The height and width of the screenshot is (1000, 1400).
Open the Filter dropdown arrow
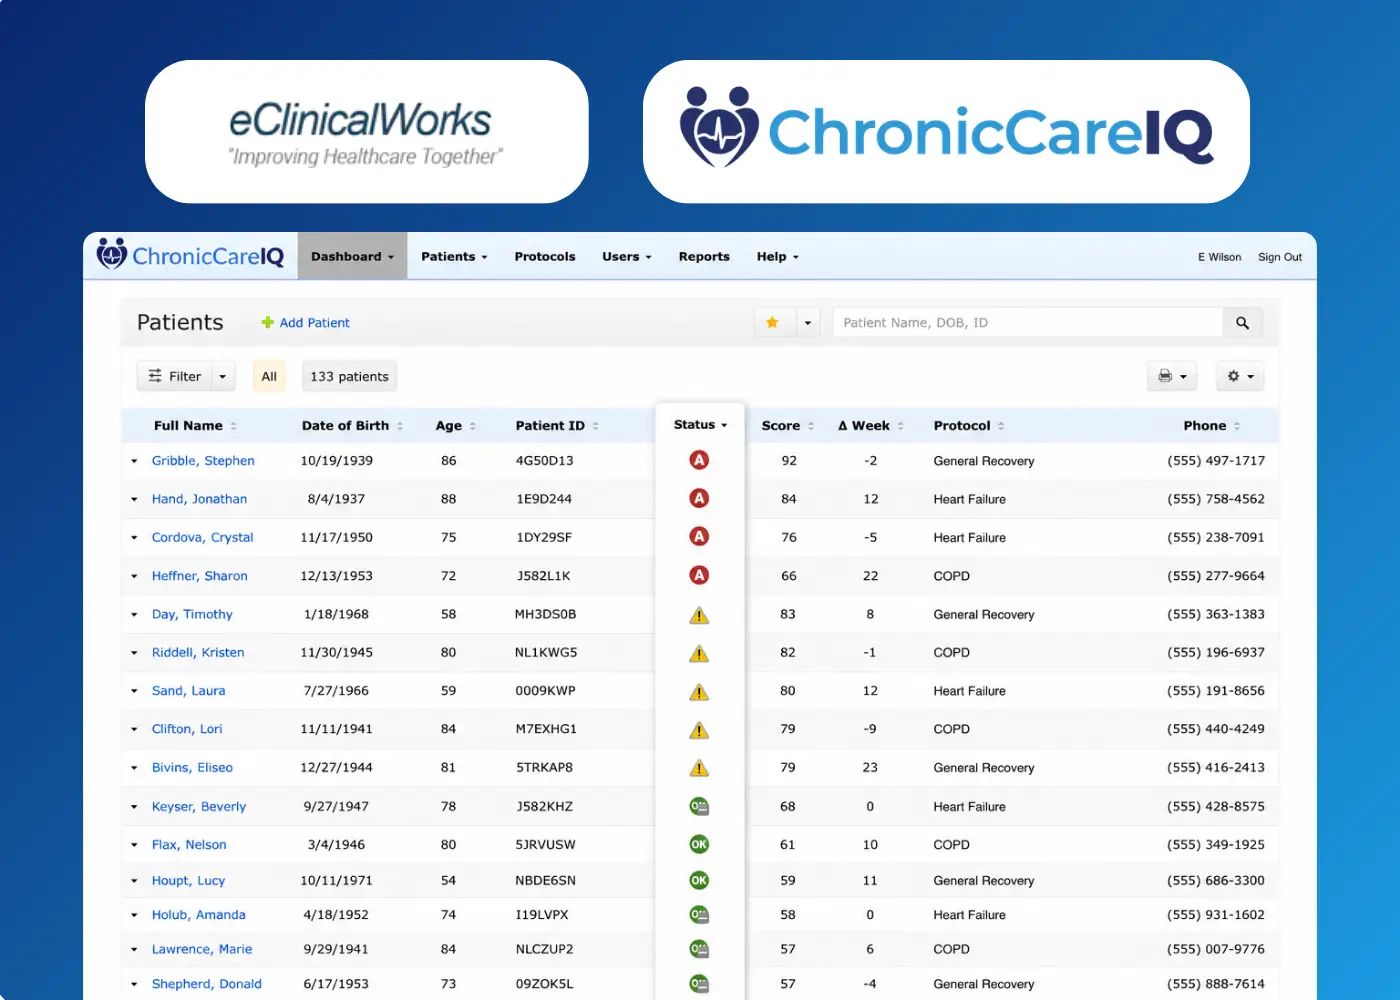[223, 376]
